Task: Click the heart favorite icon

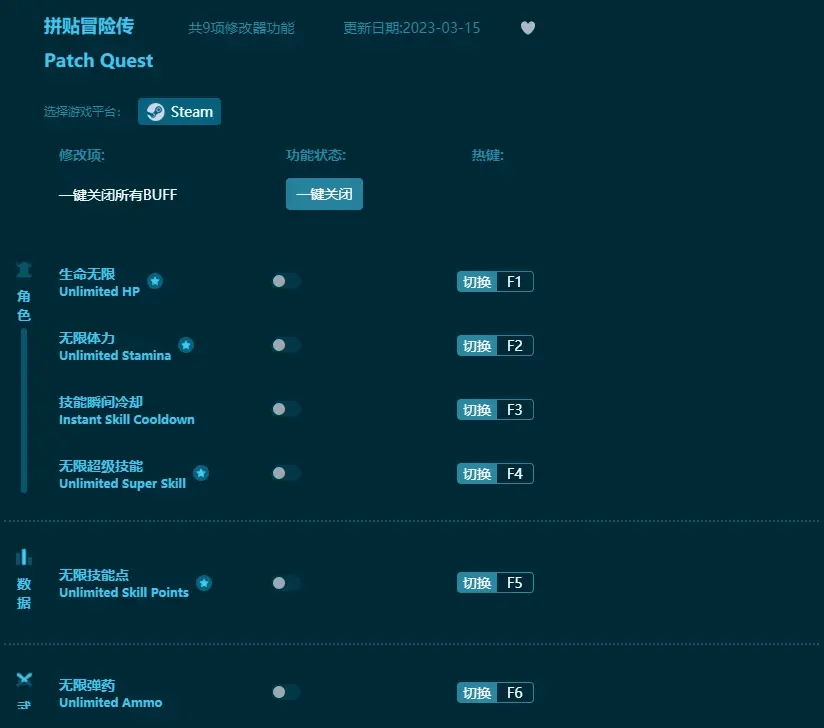Action: pos(527,28)
